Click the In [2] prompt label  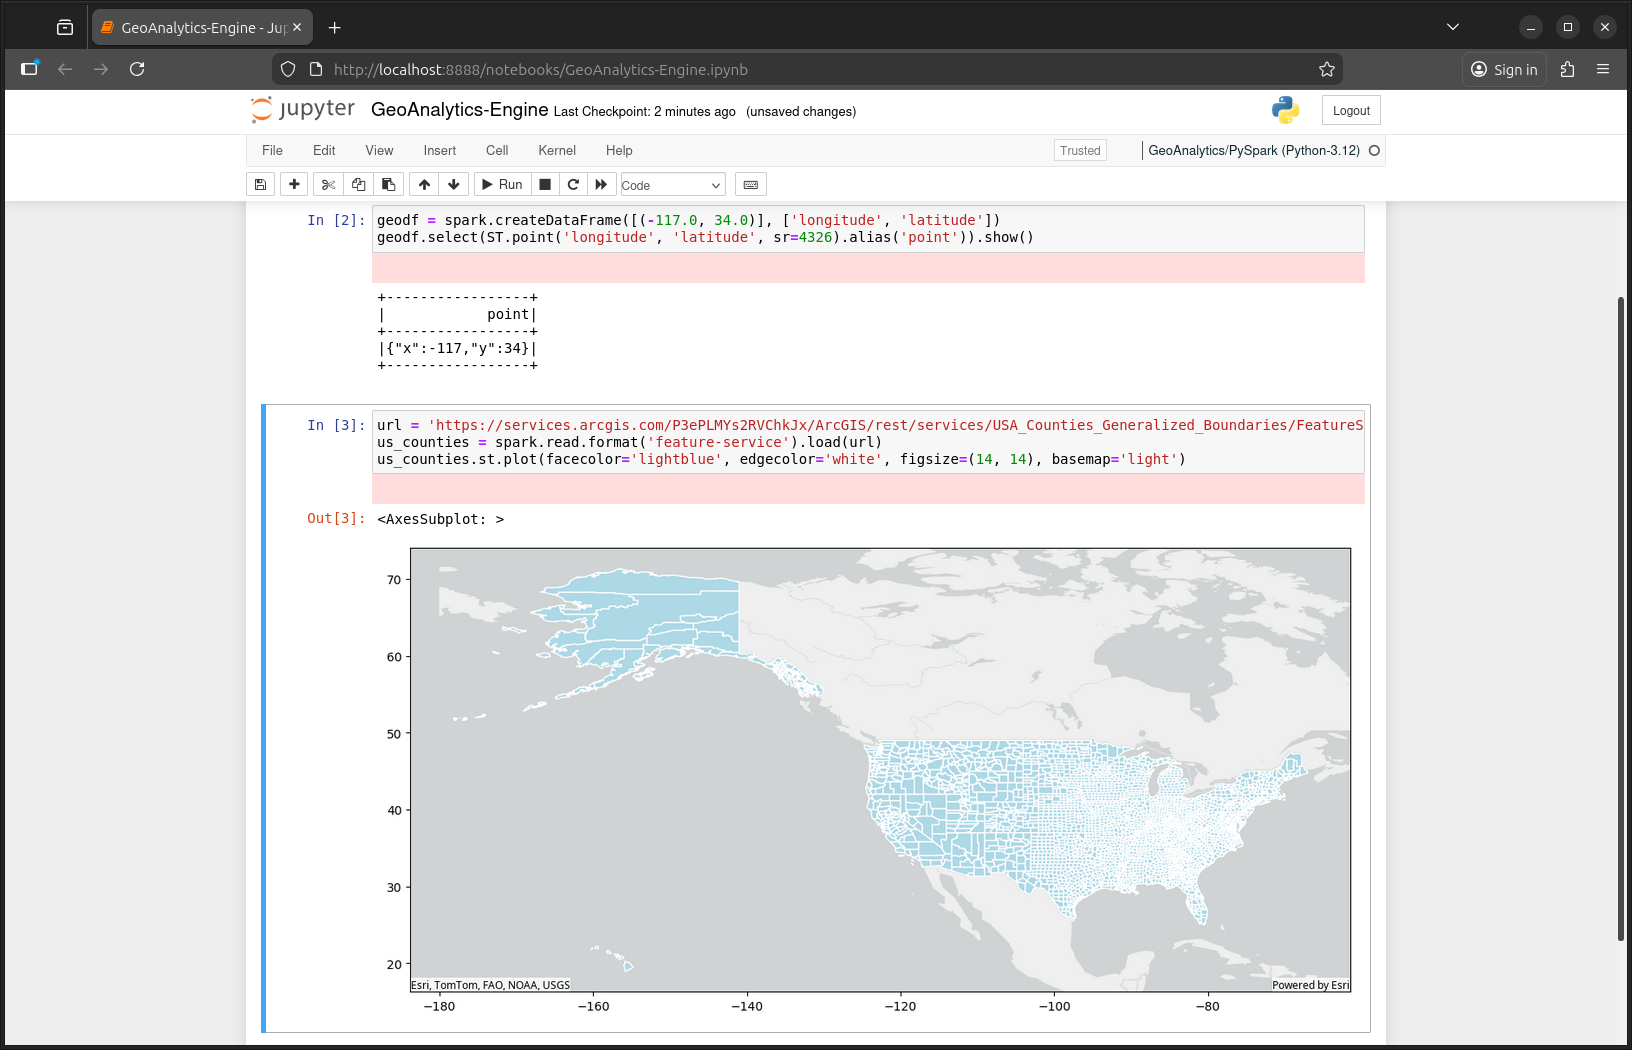coord(336,220)
